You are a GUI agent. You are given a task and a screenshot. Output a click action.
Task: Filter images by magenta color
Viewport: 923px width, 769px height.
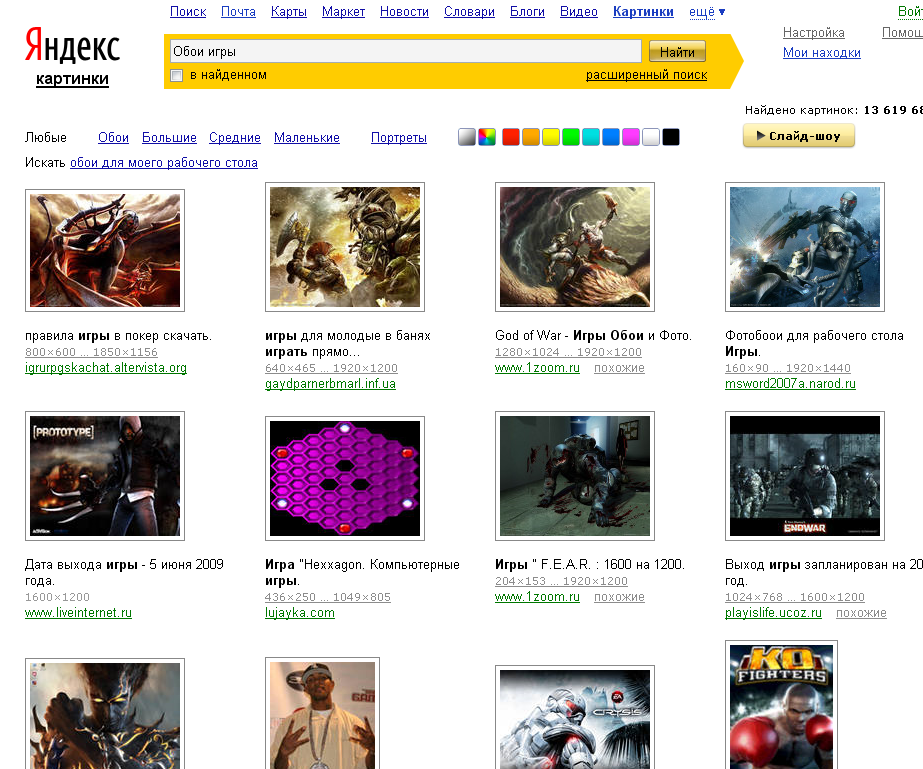631,137
